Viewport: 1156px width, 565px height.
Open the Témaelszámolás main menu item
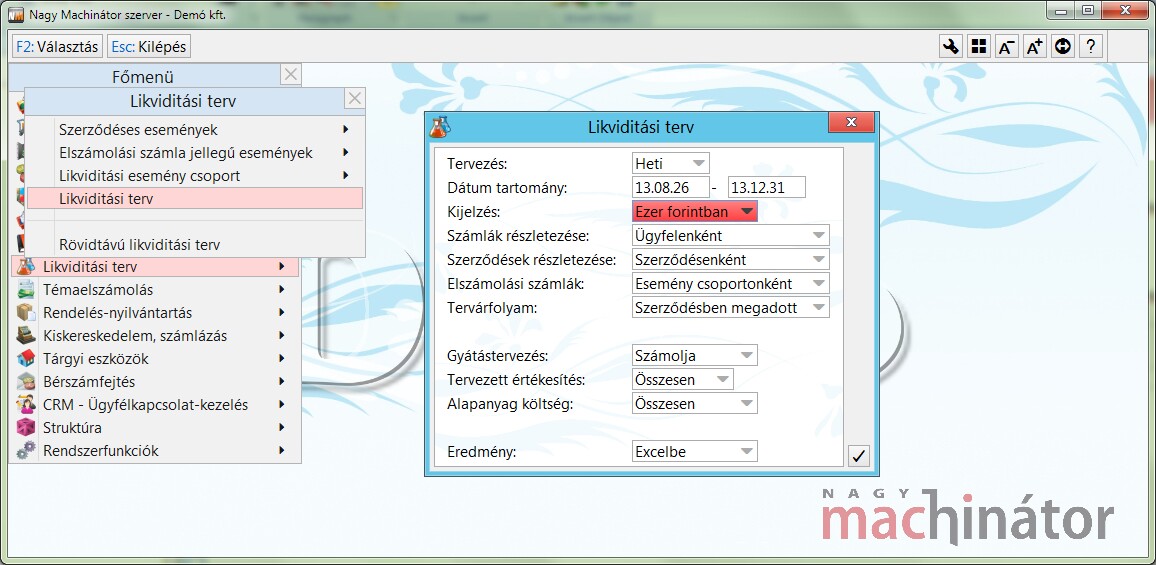tap(155, 290)
